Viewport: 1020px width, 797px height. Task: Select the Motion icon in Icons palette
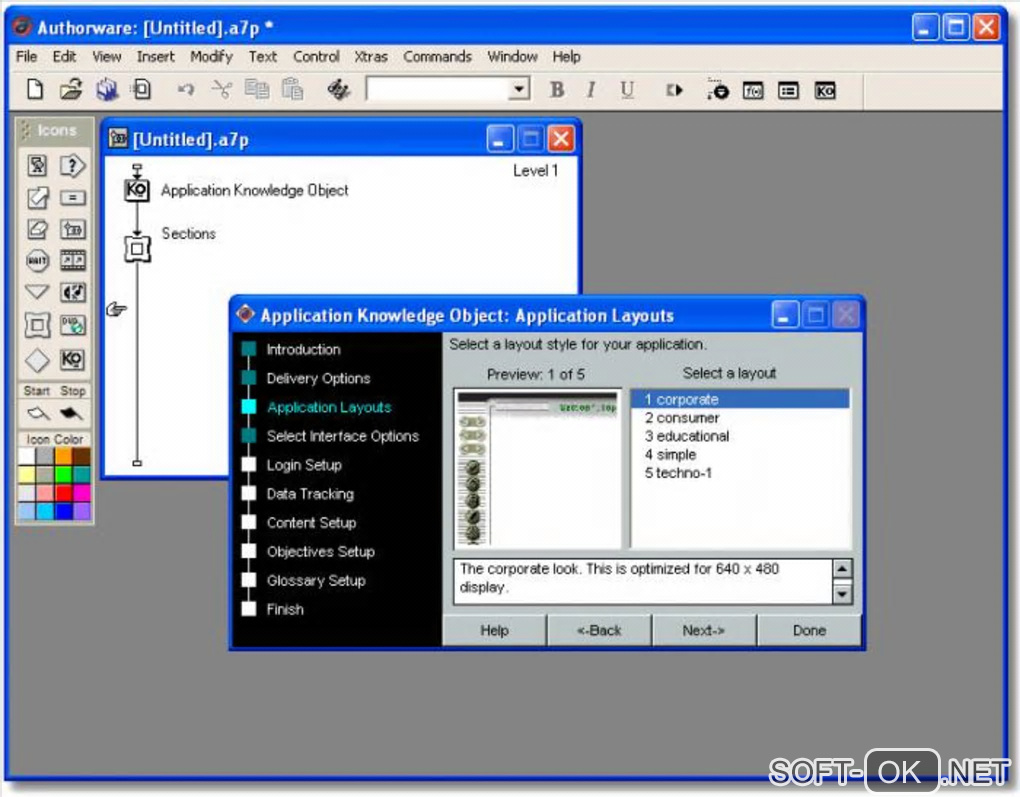coord(37,197)
